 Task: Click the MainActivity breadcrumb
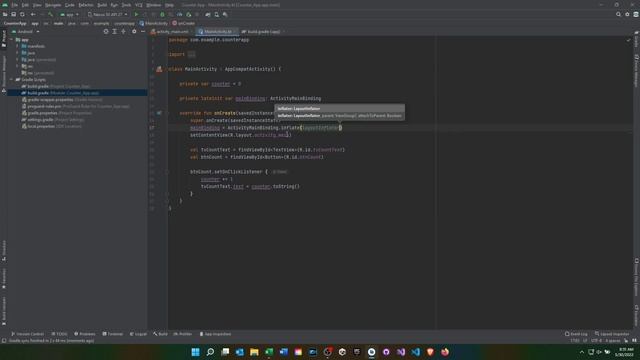click(x=153, y=23)
